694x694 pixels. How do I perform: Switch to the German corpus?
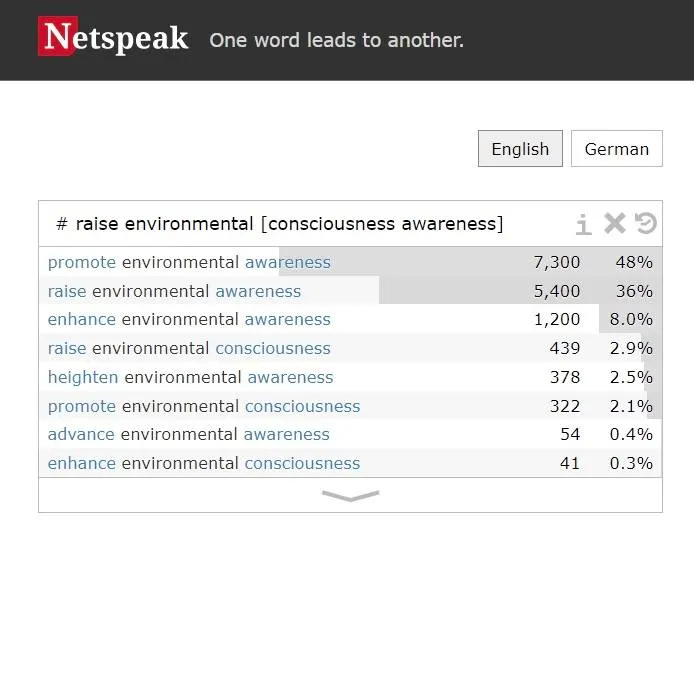[x=616, y=149]
